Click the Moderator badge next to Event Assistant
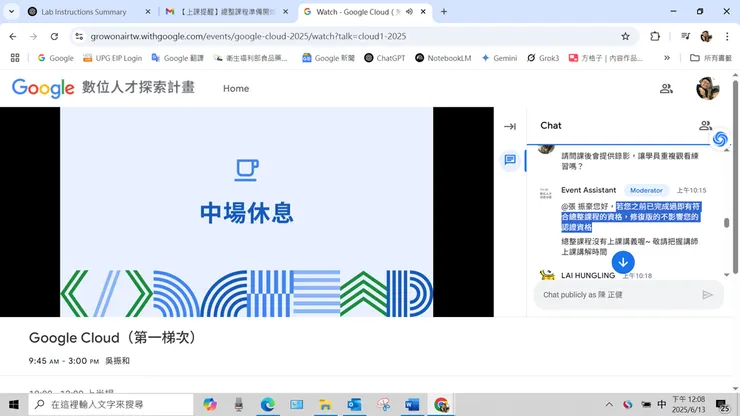 (x=646, y=190)
